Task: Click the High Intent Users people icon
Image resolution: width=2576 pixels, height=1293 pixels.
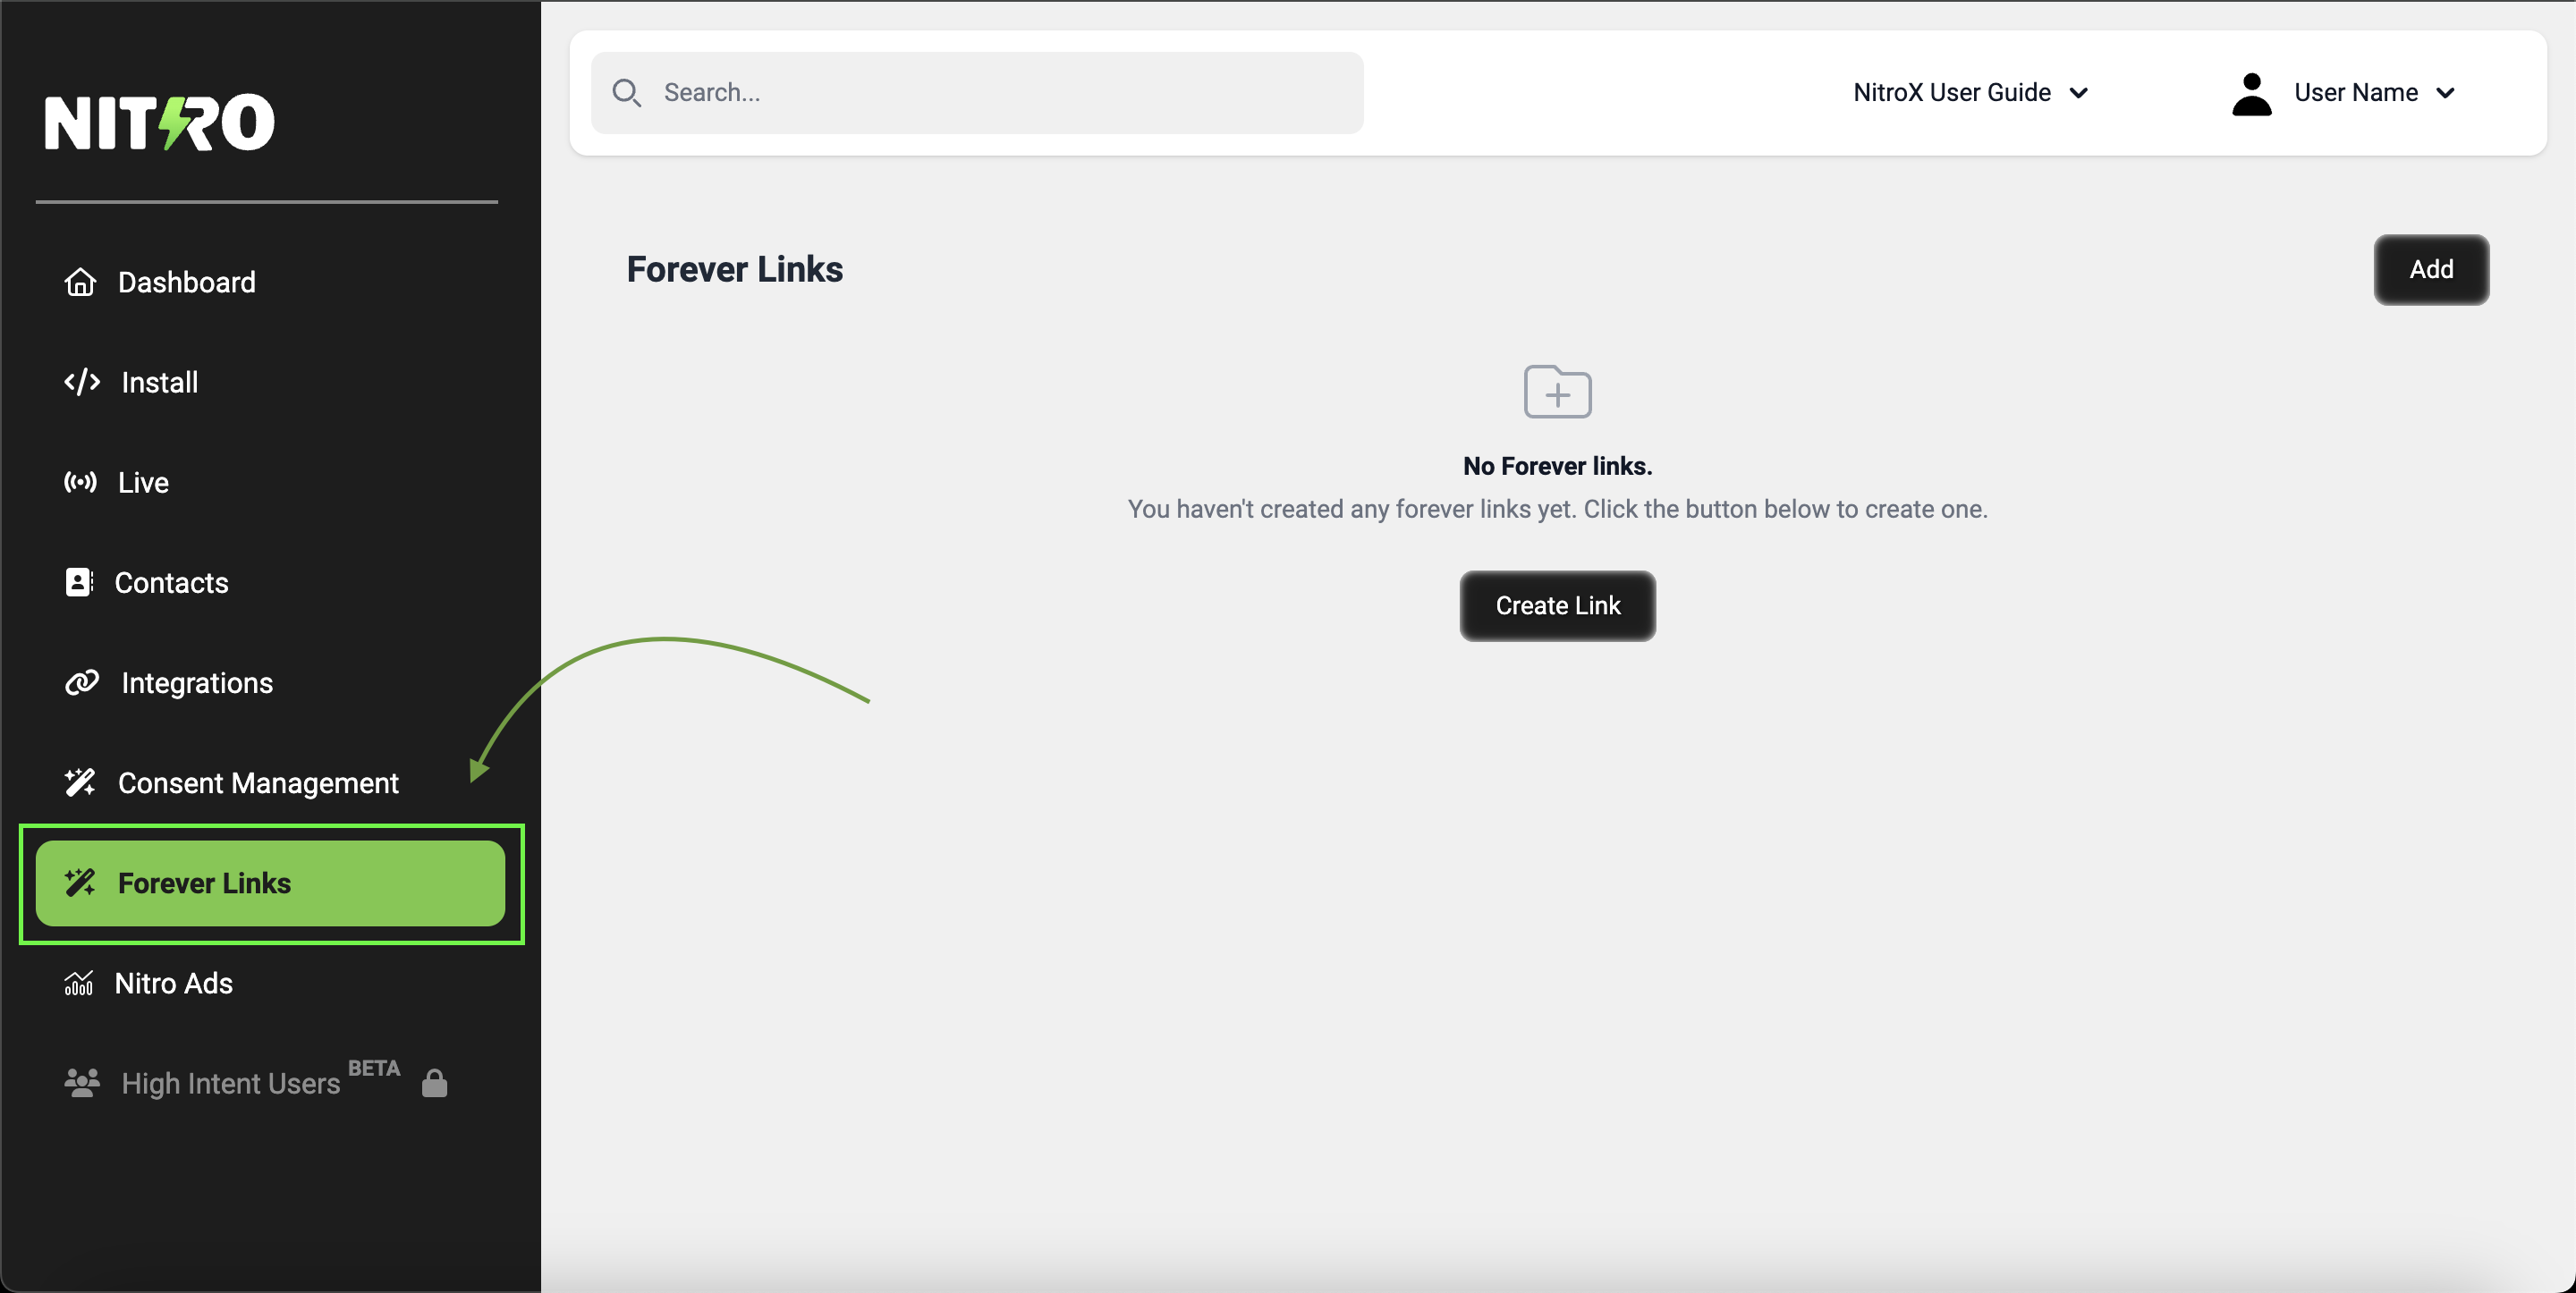Action: point(82,1083)
